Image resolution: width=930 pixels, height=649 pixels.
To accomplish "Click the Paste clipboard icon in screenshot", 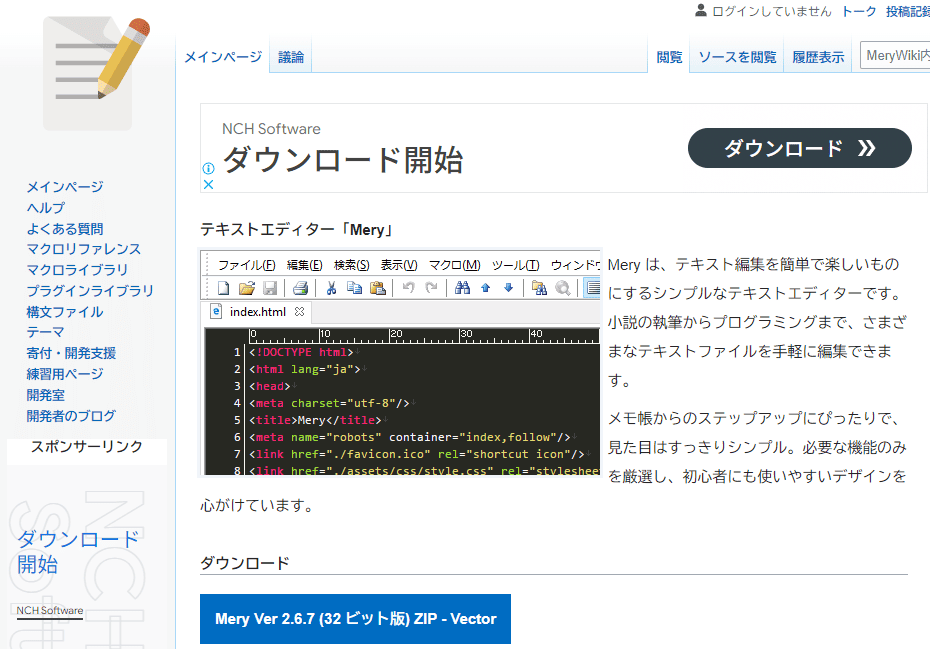I will tap(377, 288).
